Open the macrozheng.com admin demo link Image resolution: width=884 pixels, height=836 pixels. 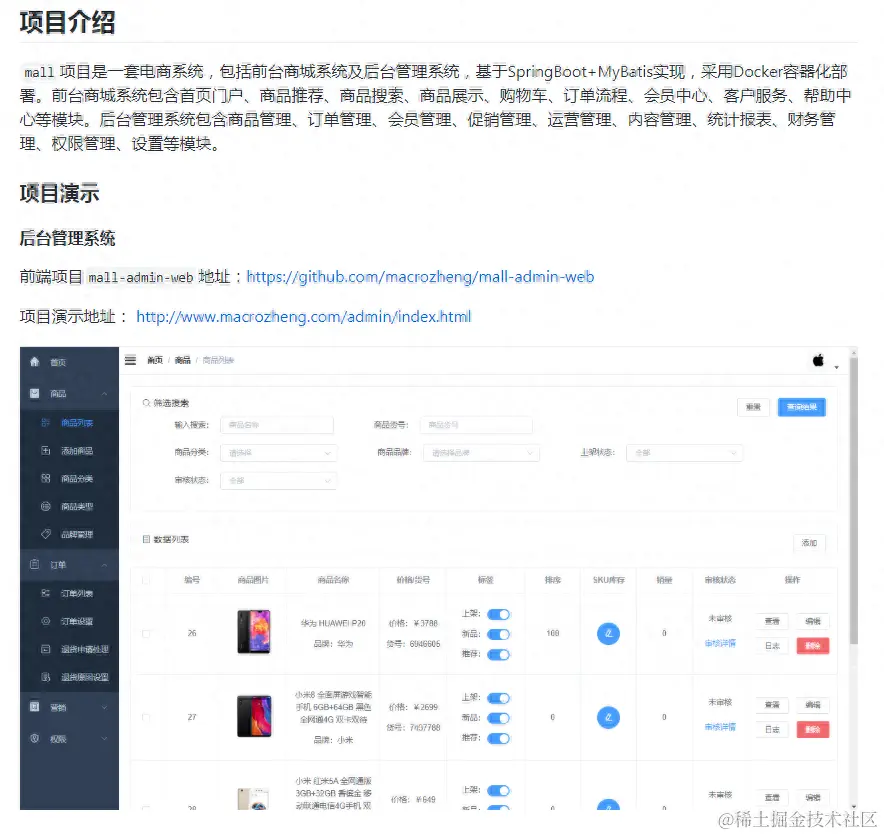click(303, 317)
